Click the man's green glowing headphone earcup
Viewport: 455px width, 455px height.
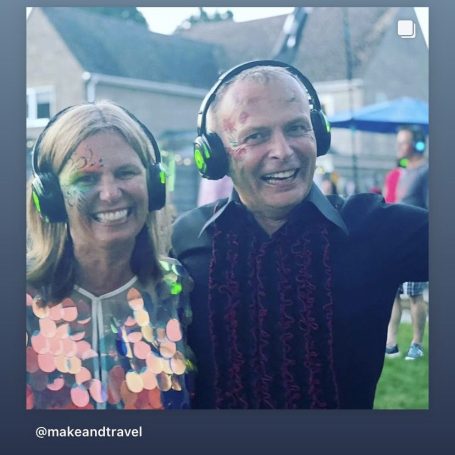coord(211,156)
